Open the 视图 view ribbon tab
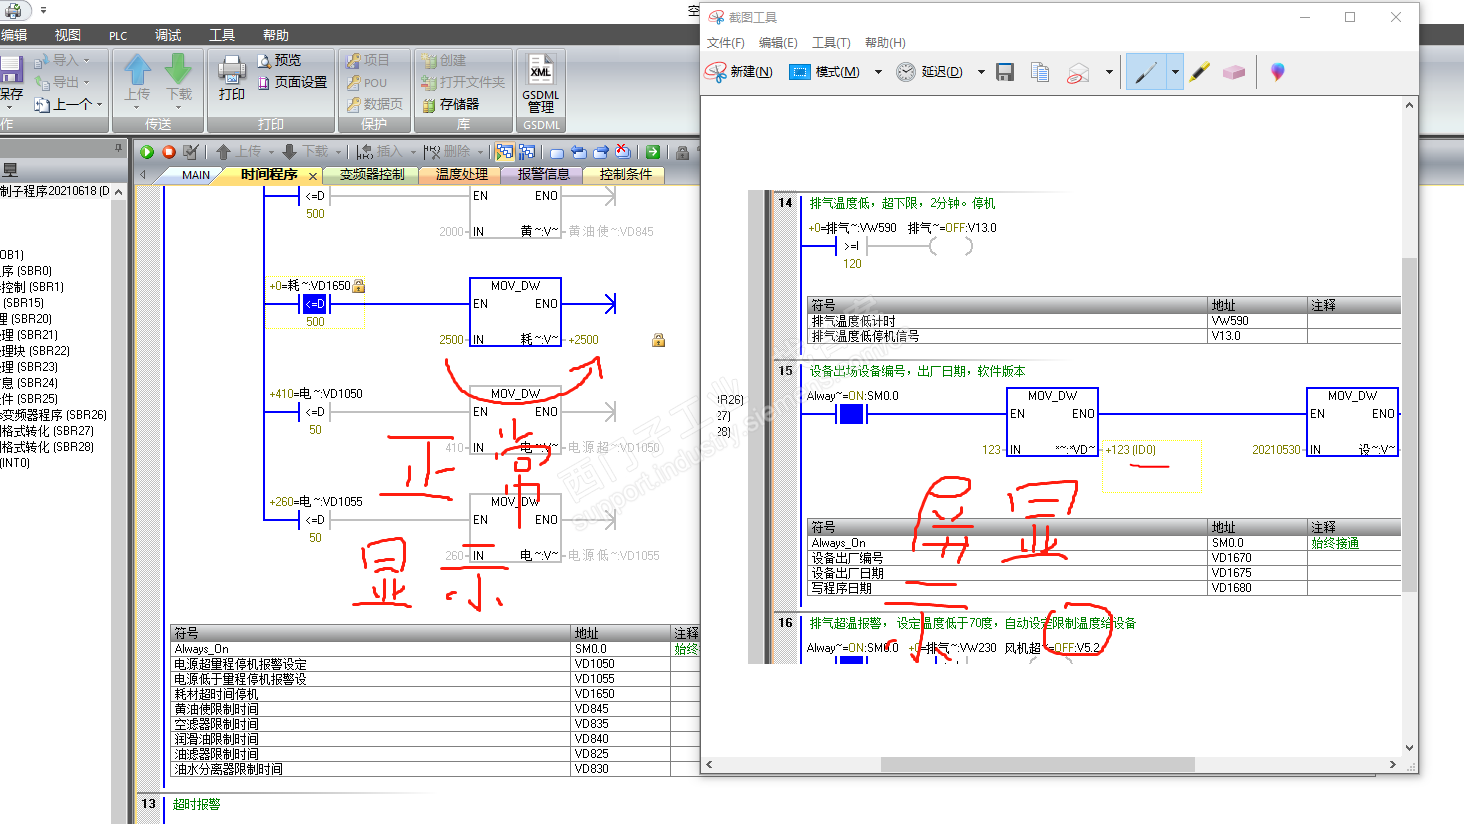Viewport: 1464px width, 824px height. tap(68, 35)
